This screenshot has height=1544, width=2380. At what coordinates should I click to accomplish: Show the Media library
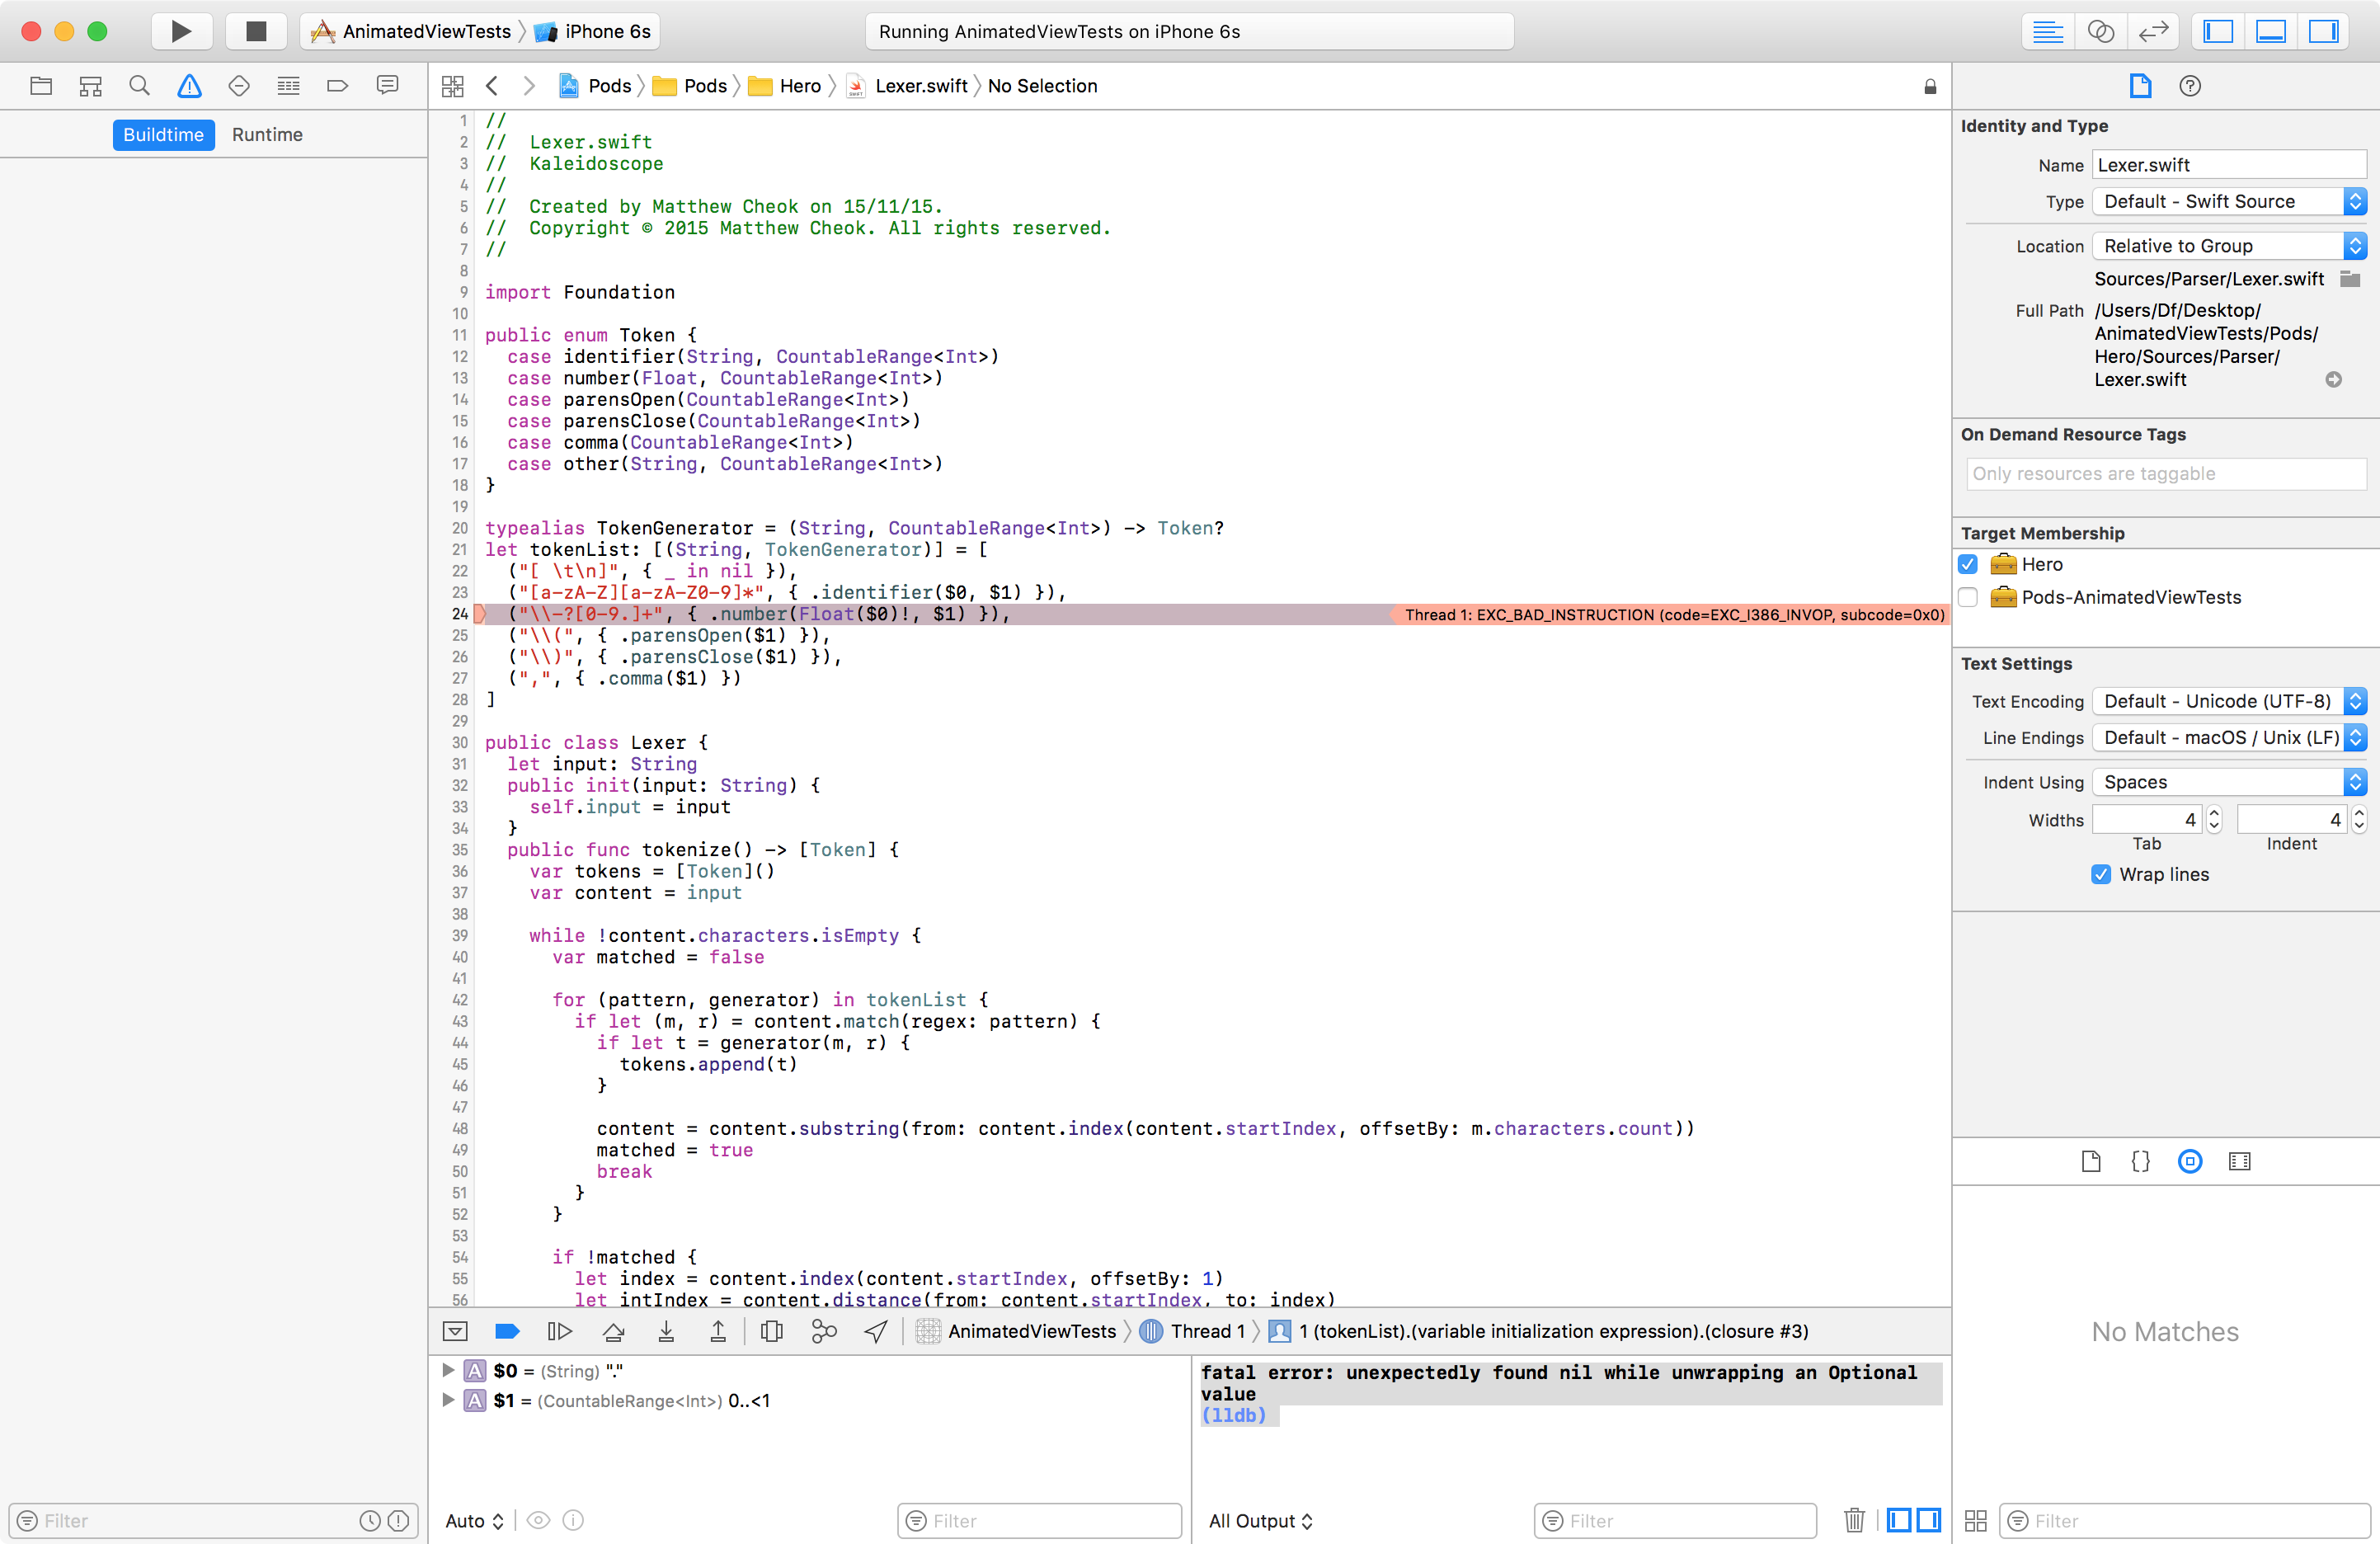tap(2240, 1161)
